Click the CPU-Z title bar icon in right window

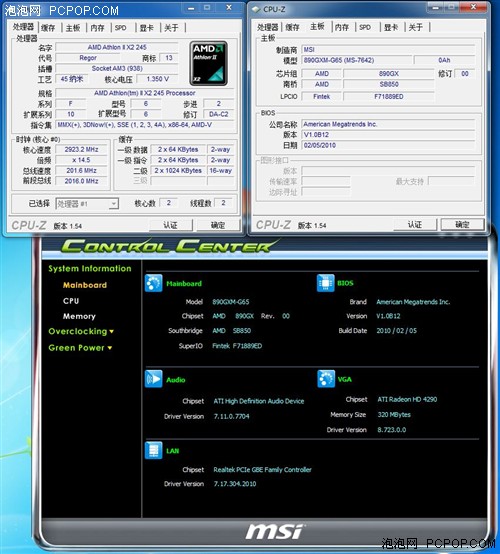coord(255,10)
